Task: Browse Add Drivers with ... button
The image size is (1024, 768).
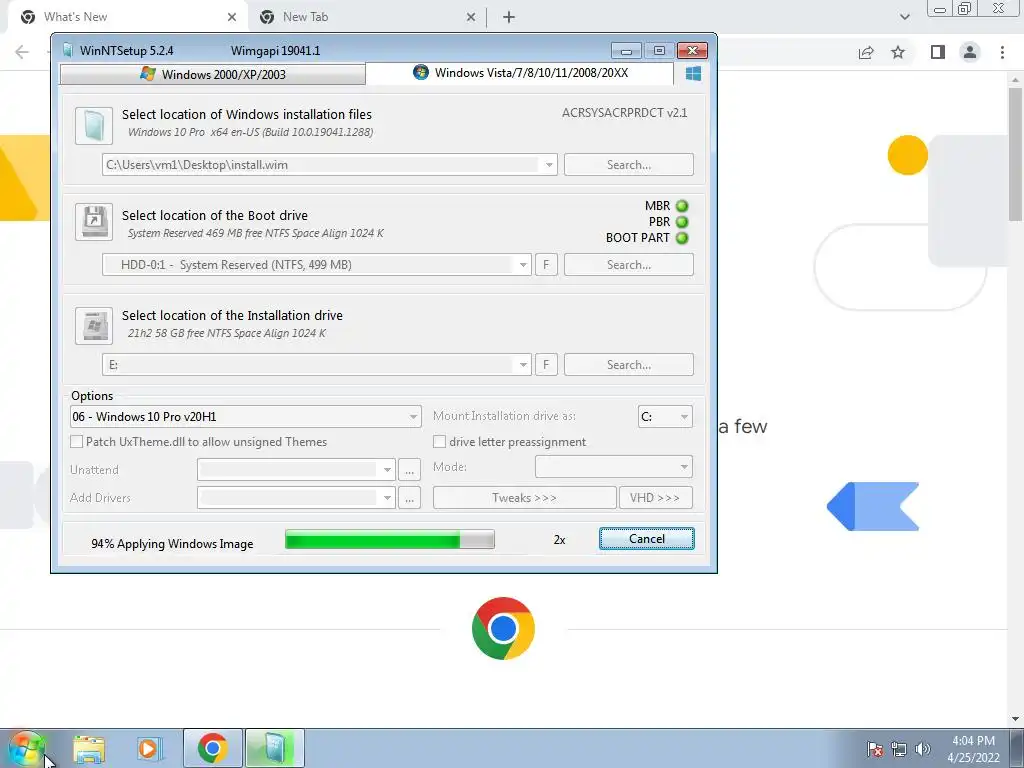Action: tap(409, 498)
